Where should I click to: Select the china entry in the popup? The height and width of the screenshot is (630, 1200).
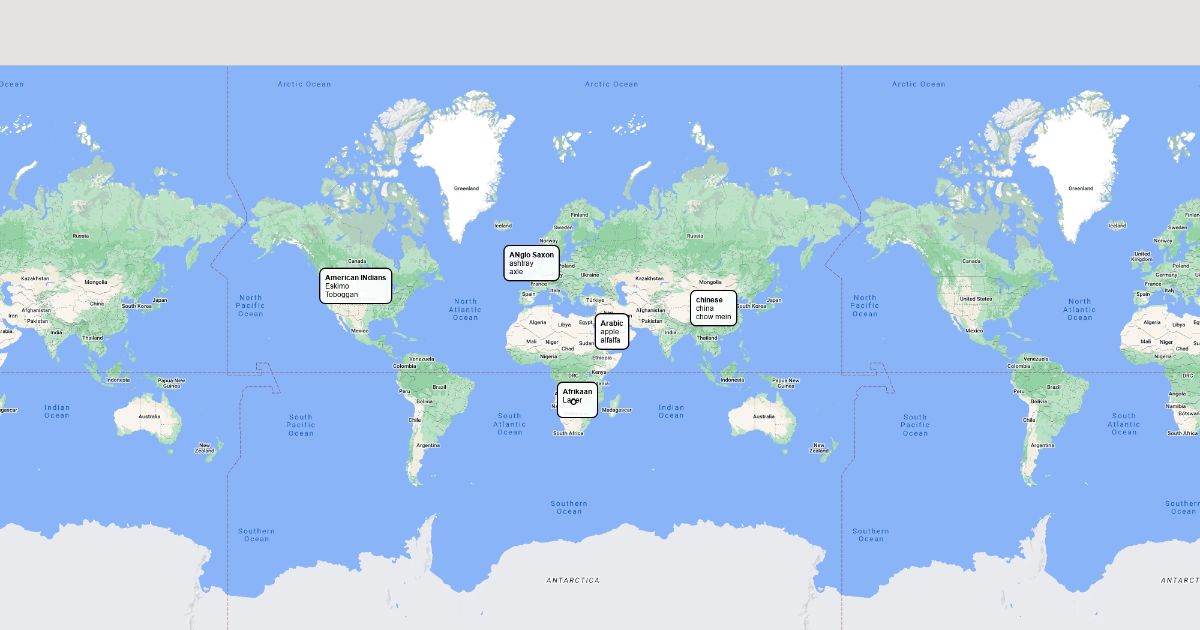coord(705,308)
